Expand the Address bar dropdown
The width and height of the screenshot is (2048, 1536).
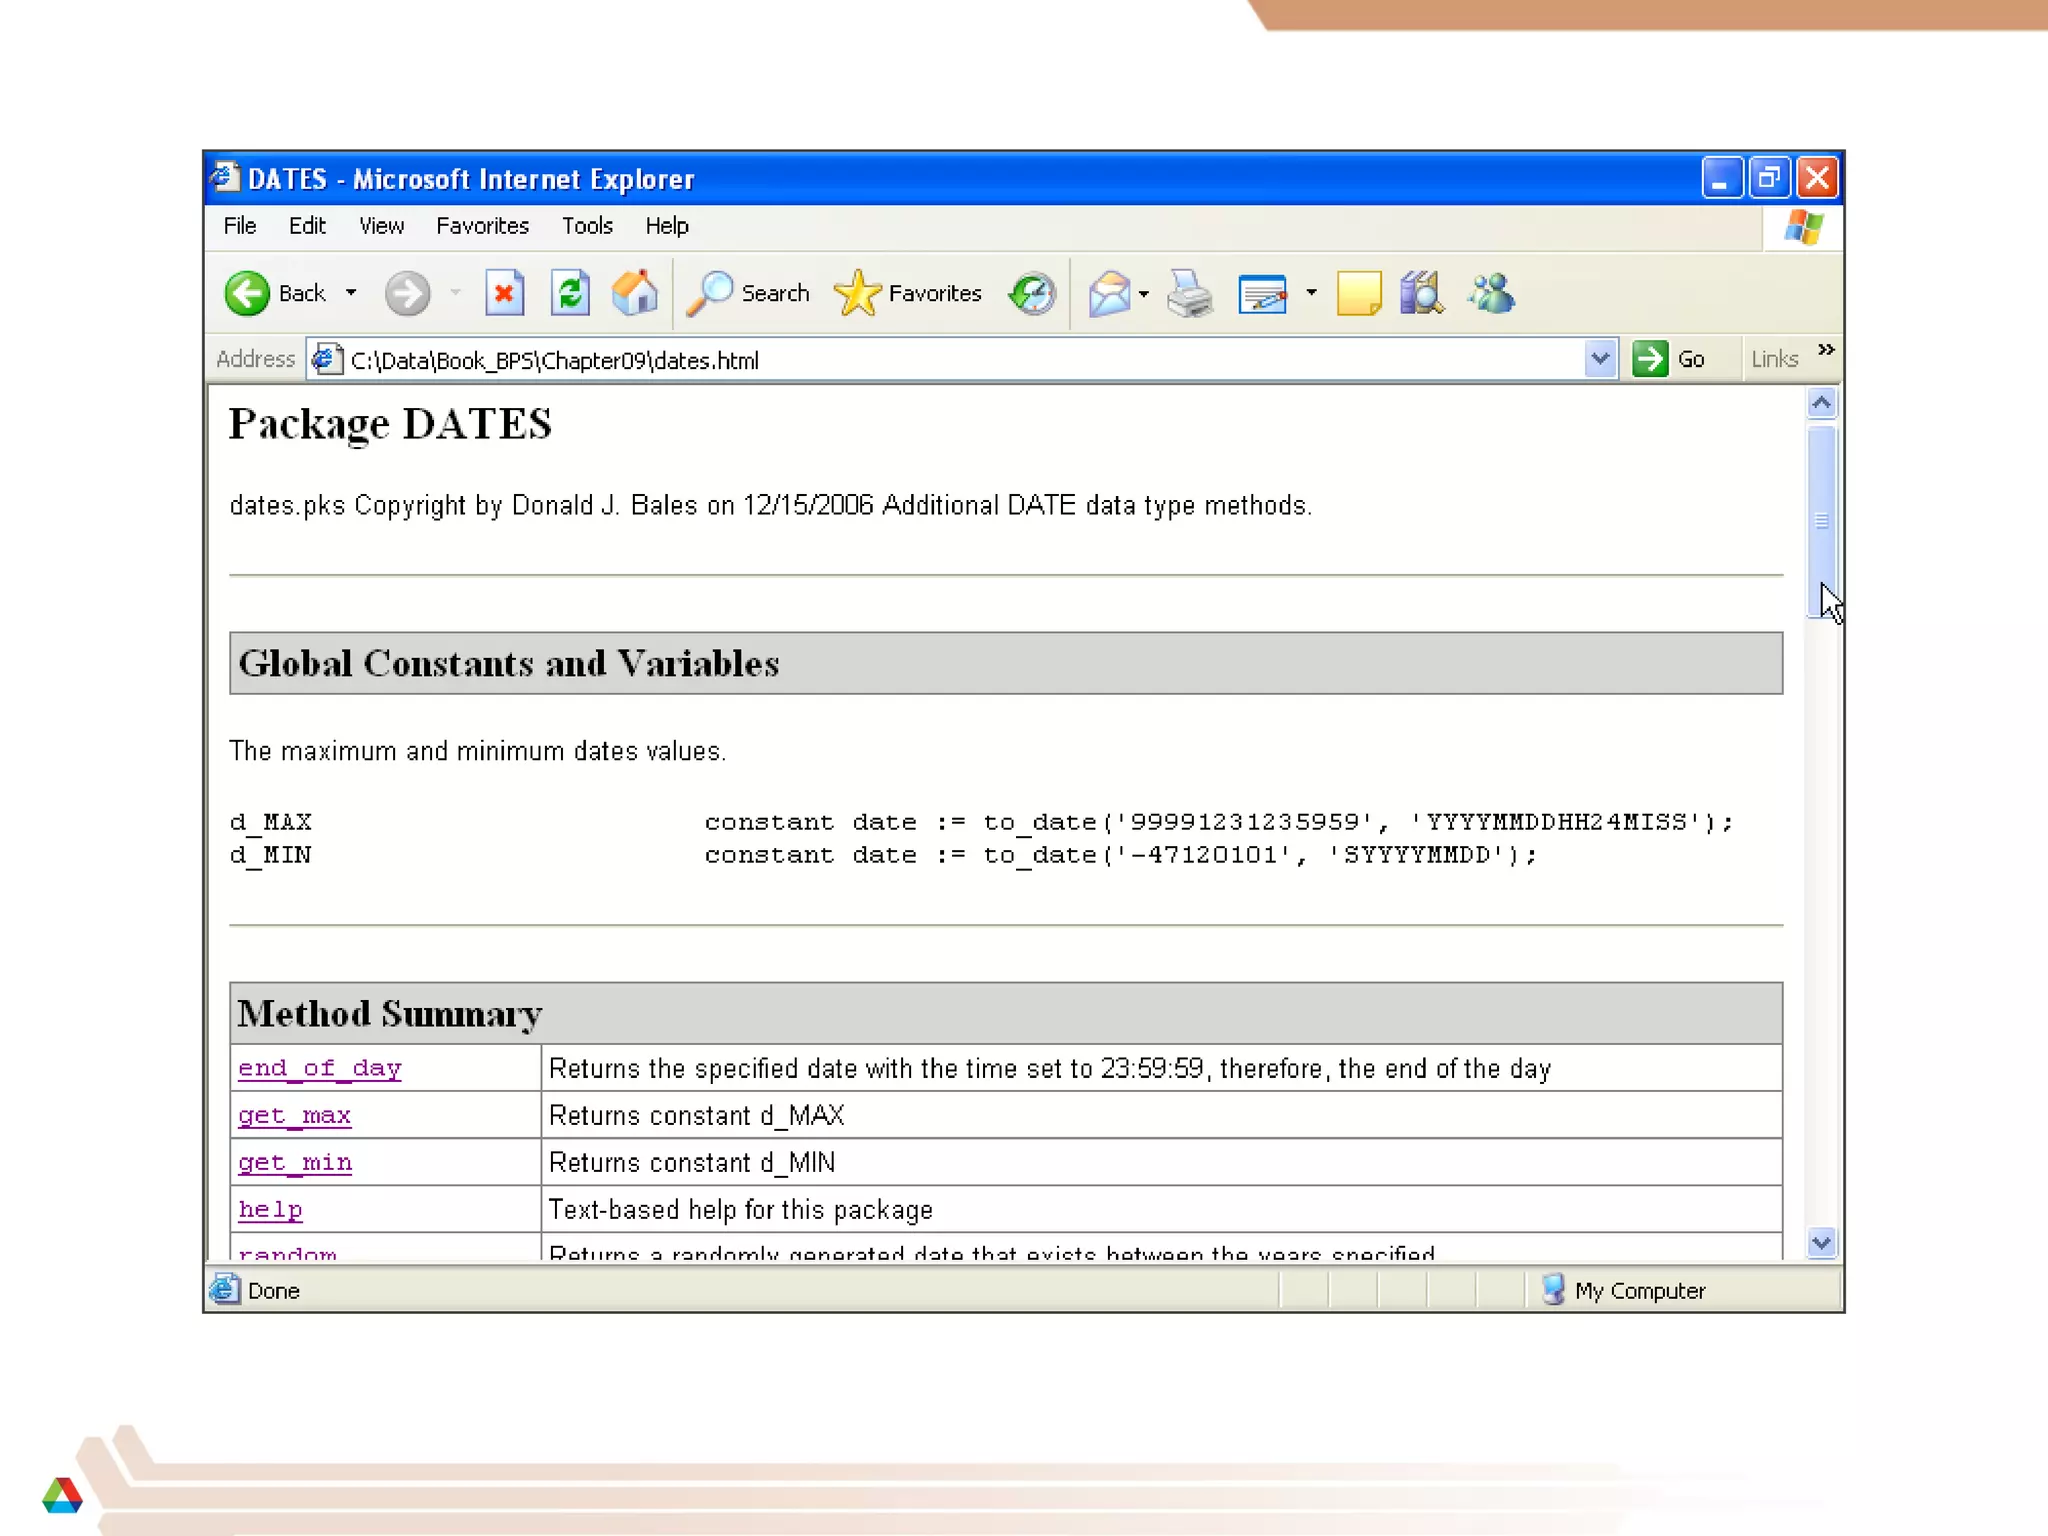click(x=1600, y=359)
